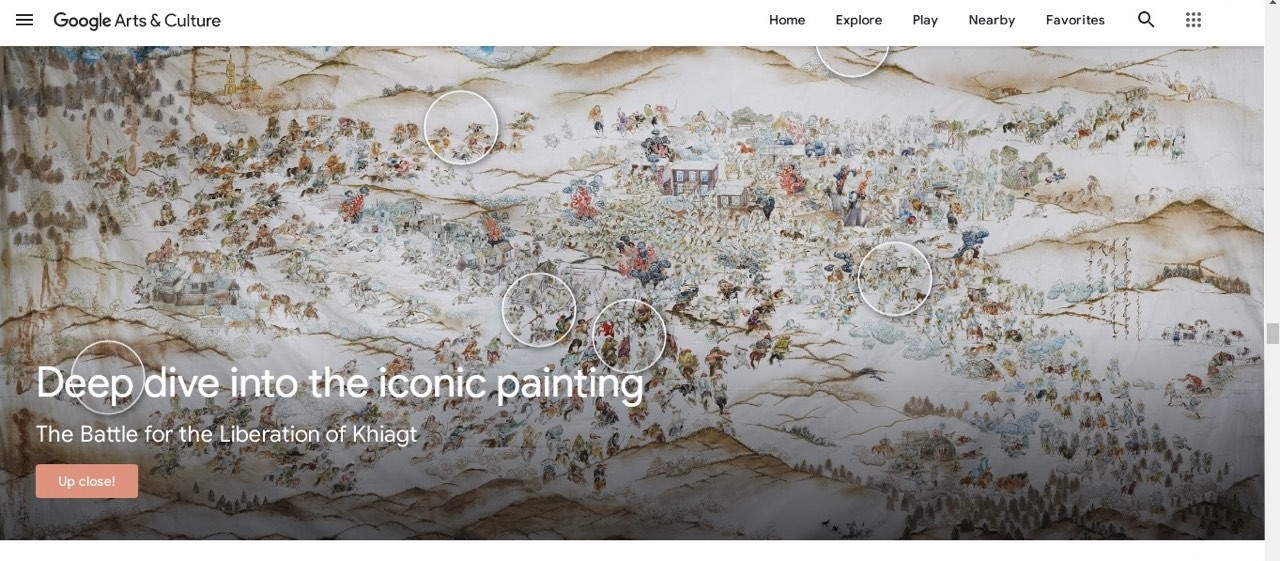This screenshot has width=1280, height=561.
Task: Click the page's vertical scrollbar thumb
Action: tap(1272, 334)
